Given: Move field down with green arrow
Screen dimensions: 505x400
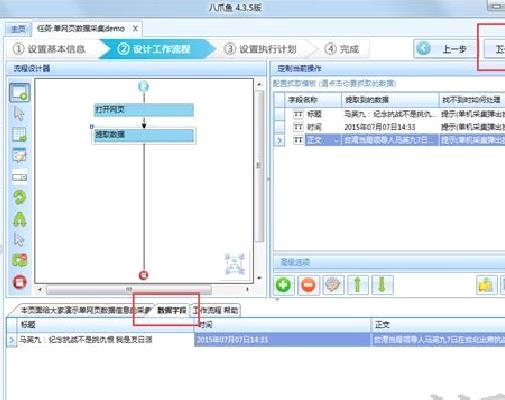Looking at the screenshot, I should click(382, 285).
